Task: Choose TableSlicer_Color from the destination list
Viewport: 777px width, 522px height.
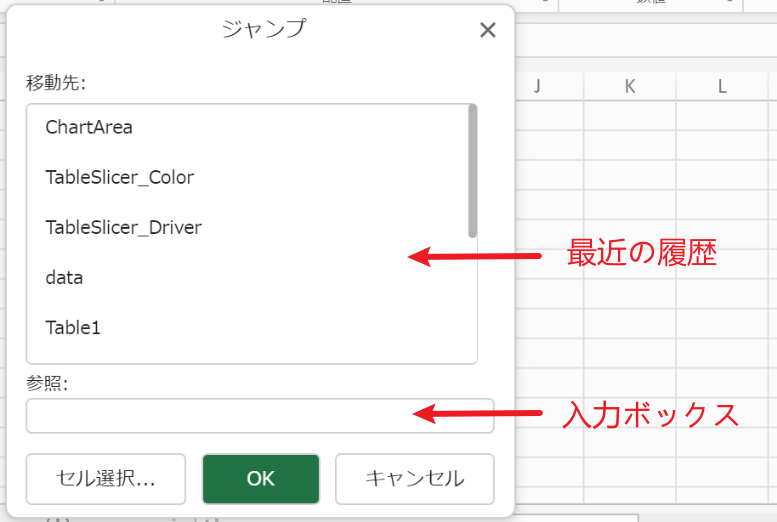Action: point(119,177)
